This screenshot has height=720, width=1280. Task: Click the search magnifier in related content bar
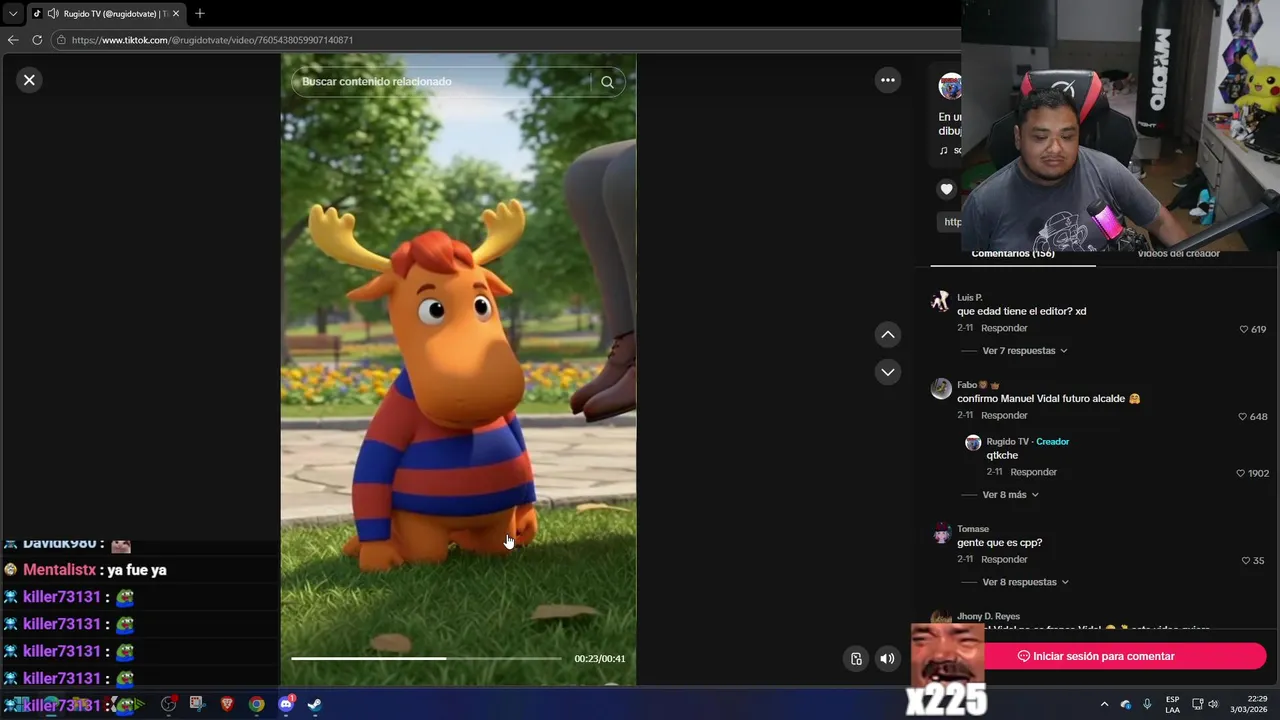[607, 82]
